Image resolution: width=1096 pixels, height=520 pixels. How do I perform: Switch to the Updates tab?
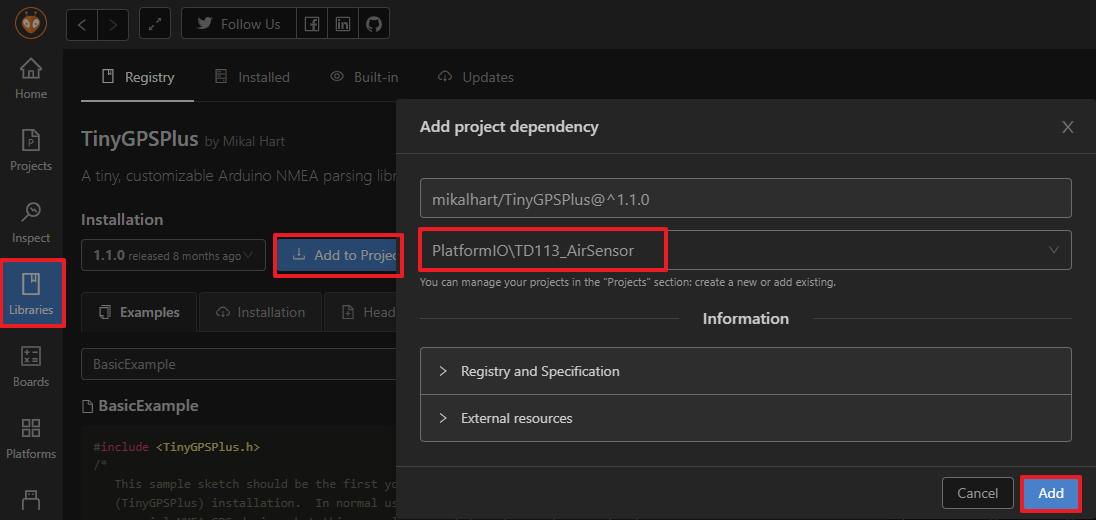pyautogui.click(x=475, y=77)
